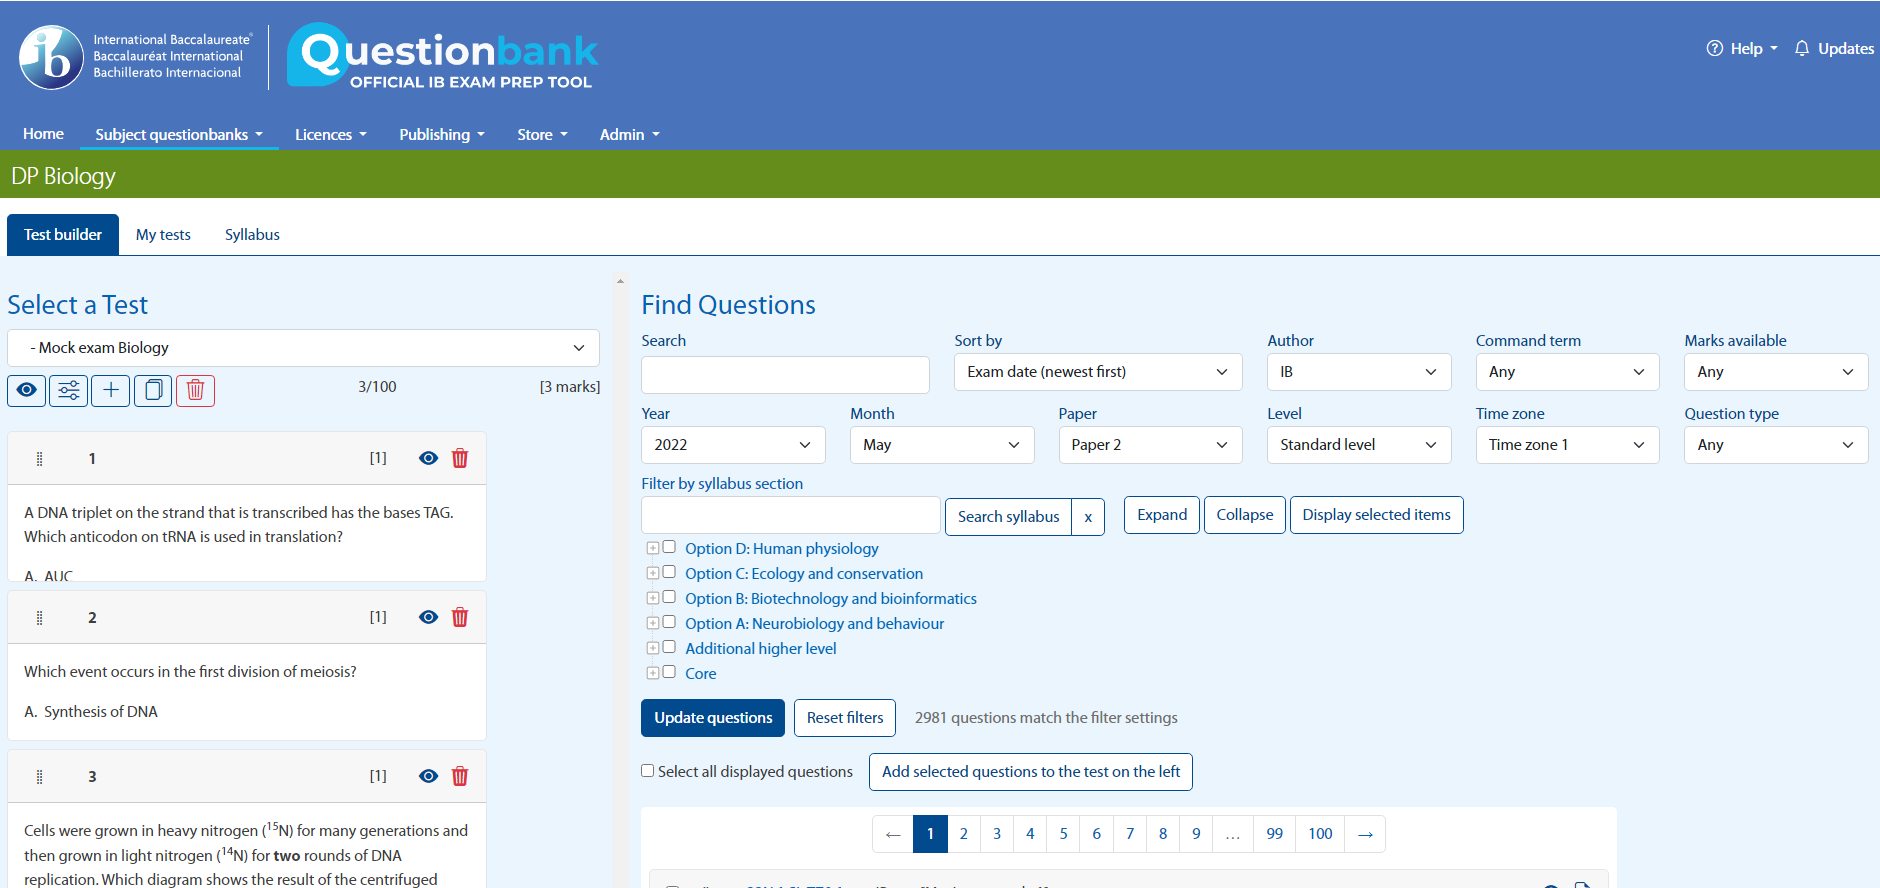
Task: Open test settings sliders icon
Action: 69,390
